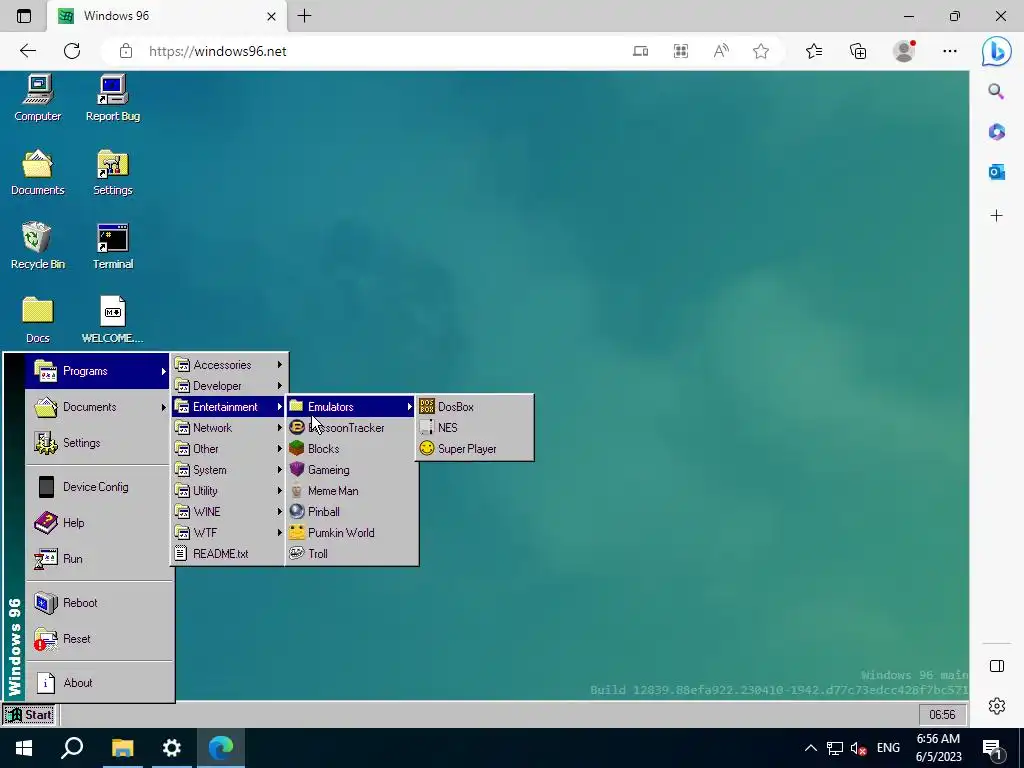
Task: Open Help from the Start menu
Action: point(98,523)
